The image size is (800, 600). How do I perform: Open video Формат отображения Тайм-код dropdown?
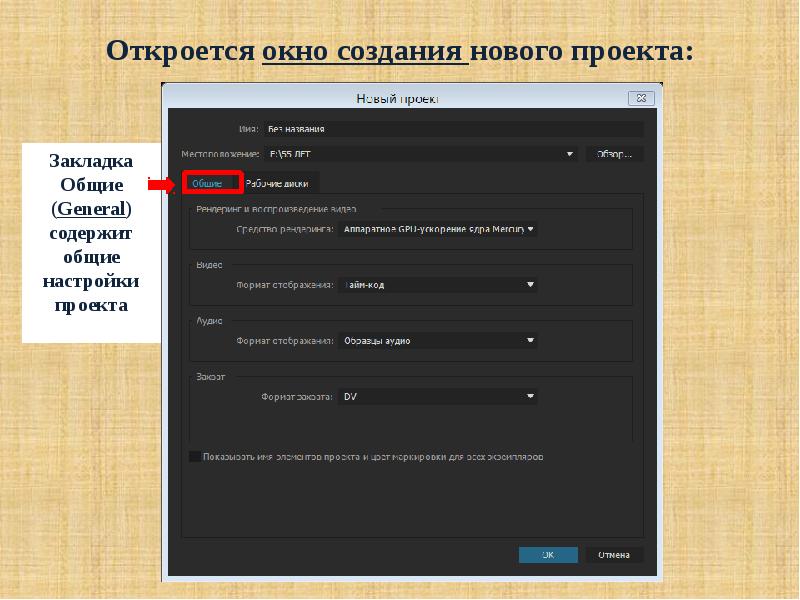click(x=437, y=285)
